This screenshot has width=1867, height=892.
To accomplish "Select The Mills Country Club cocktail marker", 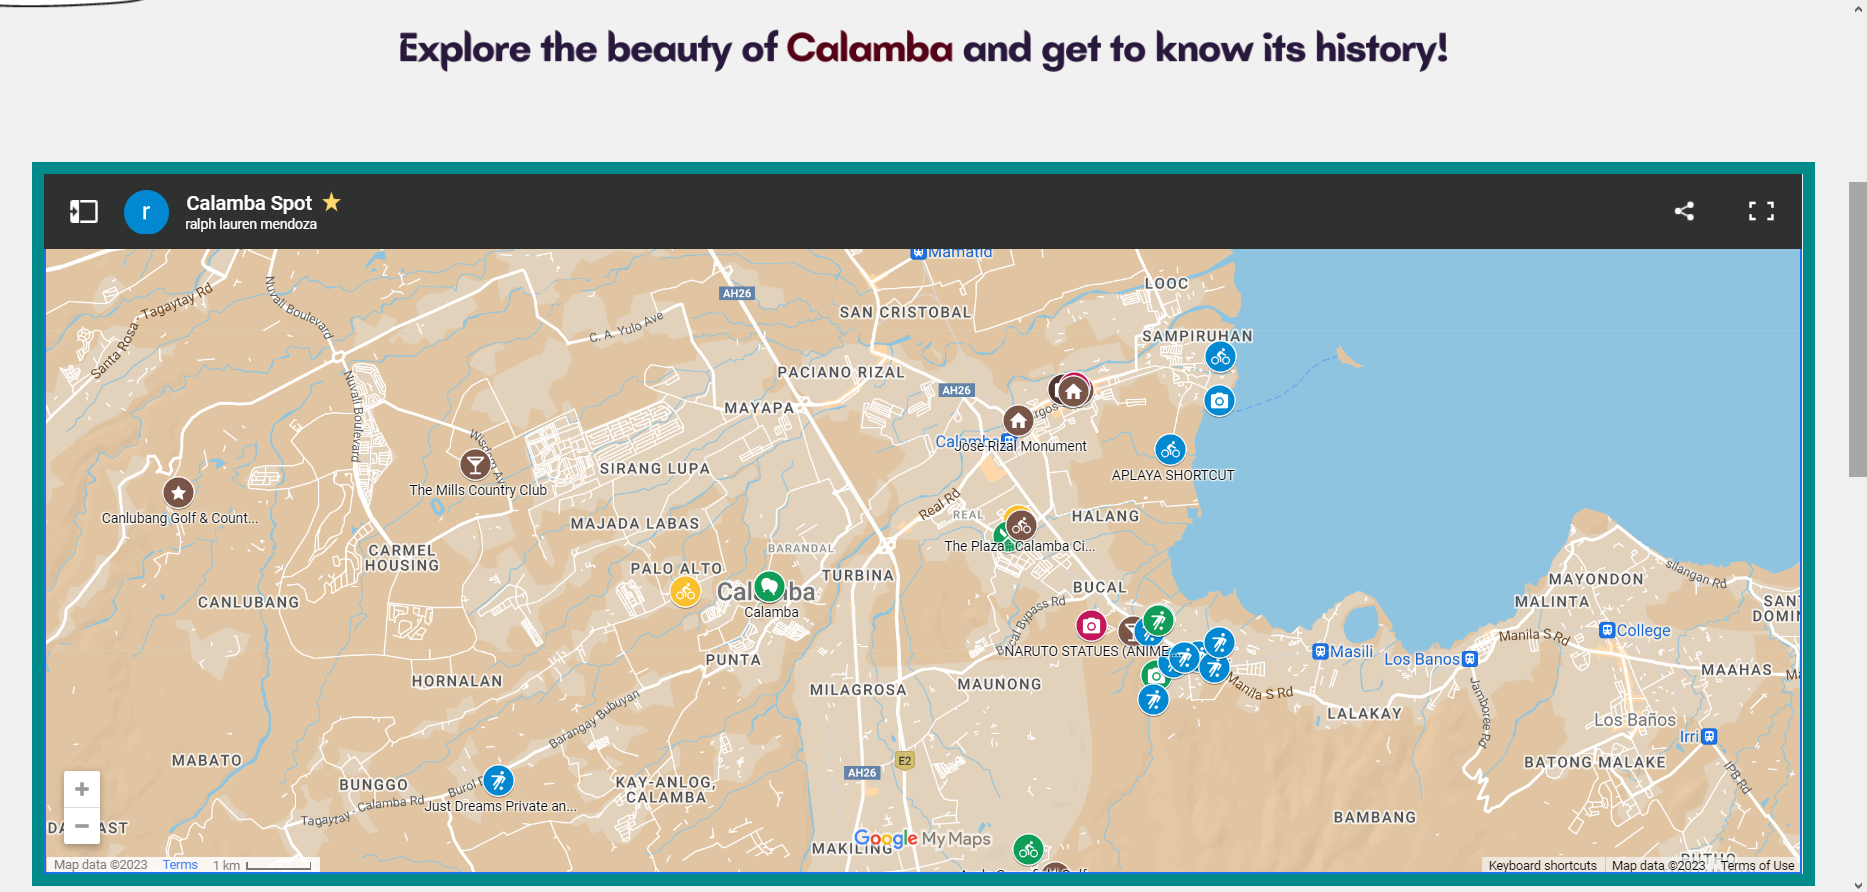I will point(475,464).
